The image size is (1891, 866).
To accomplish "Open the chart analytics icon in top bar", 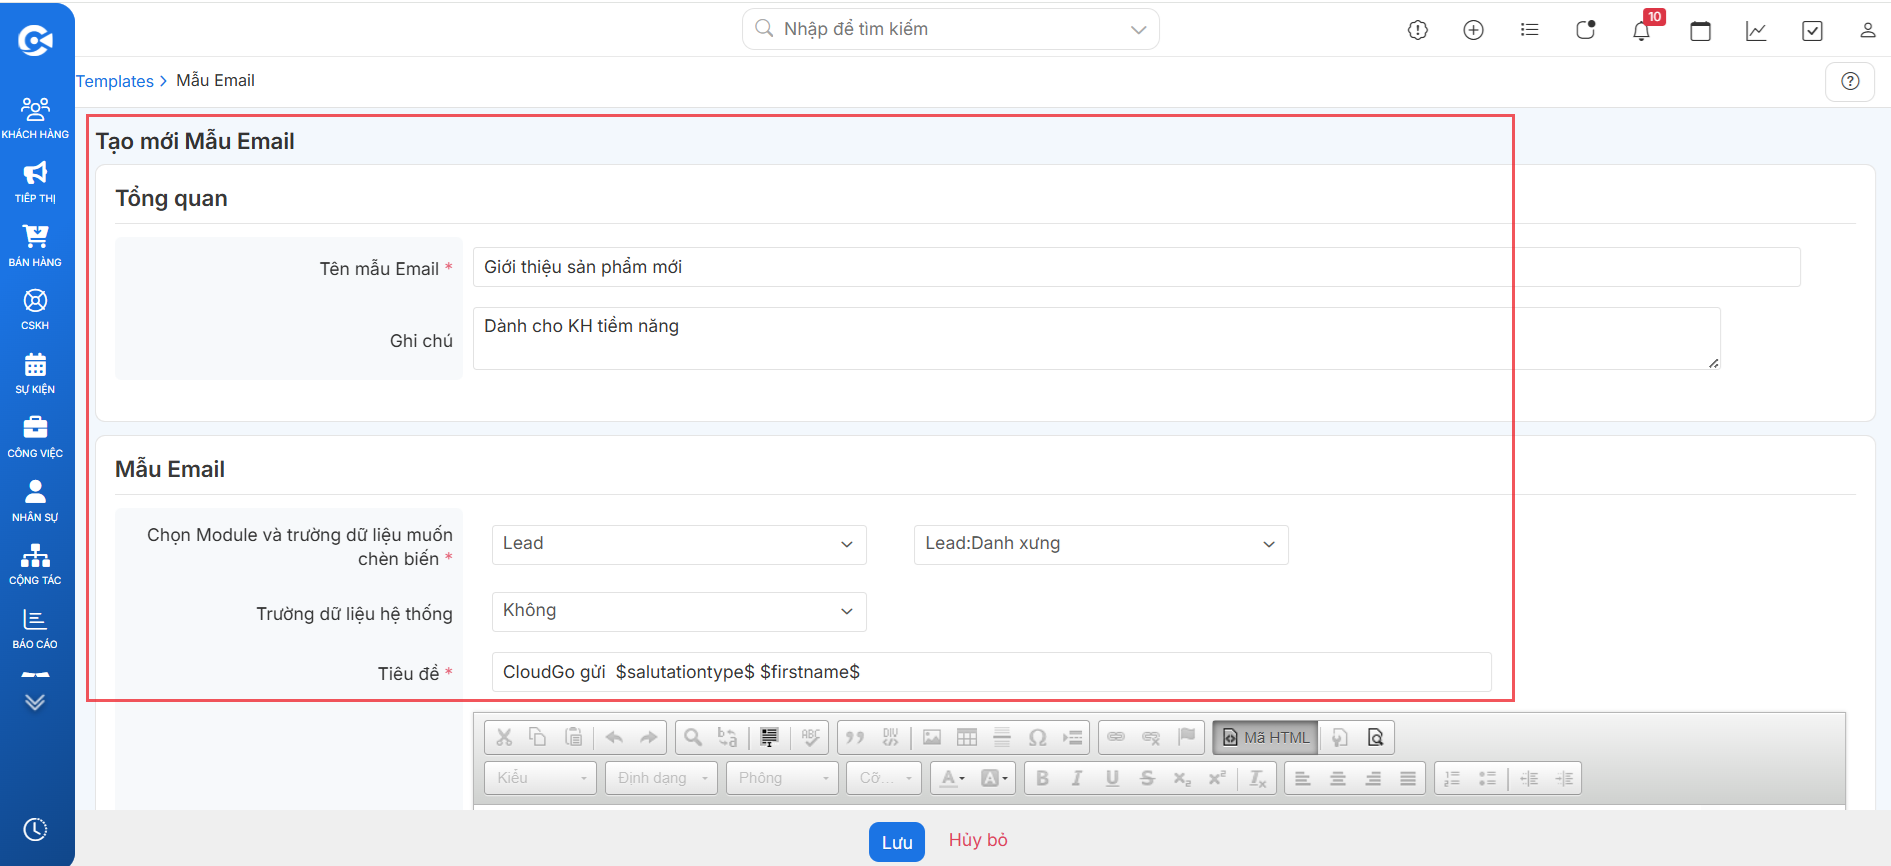I will 1756,30.
